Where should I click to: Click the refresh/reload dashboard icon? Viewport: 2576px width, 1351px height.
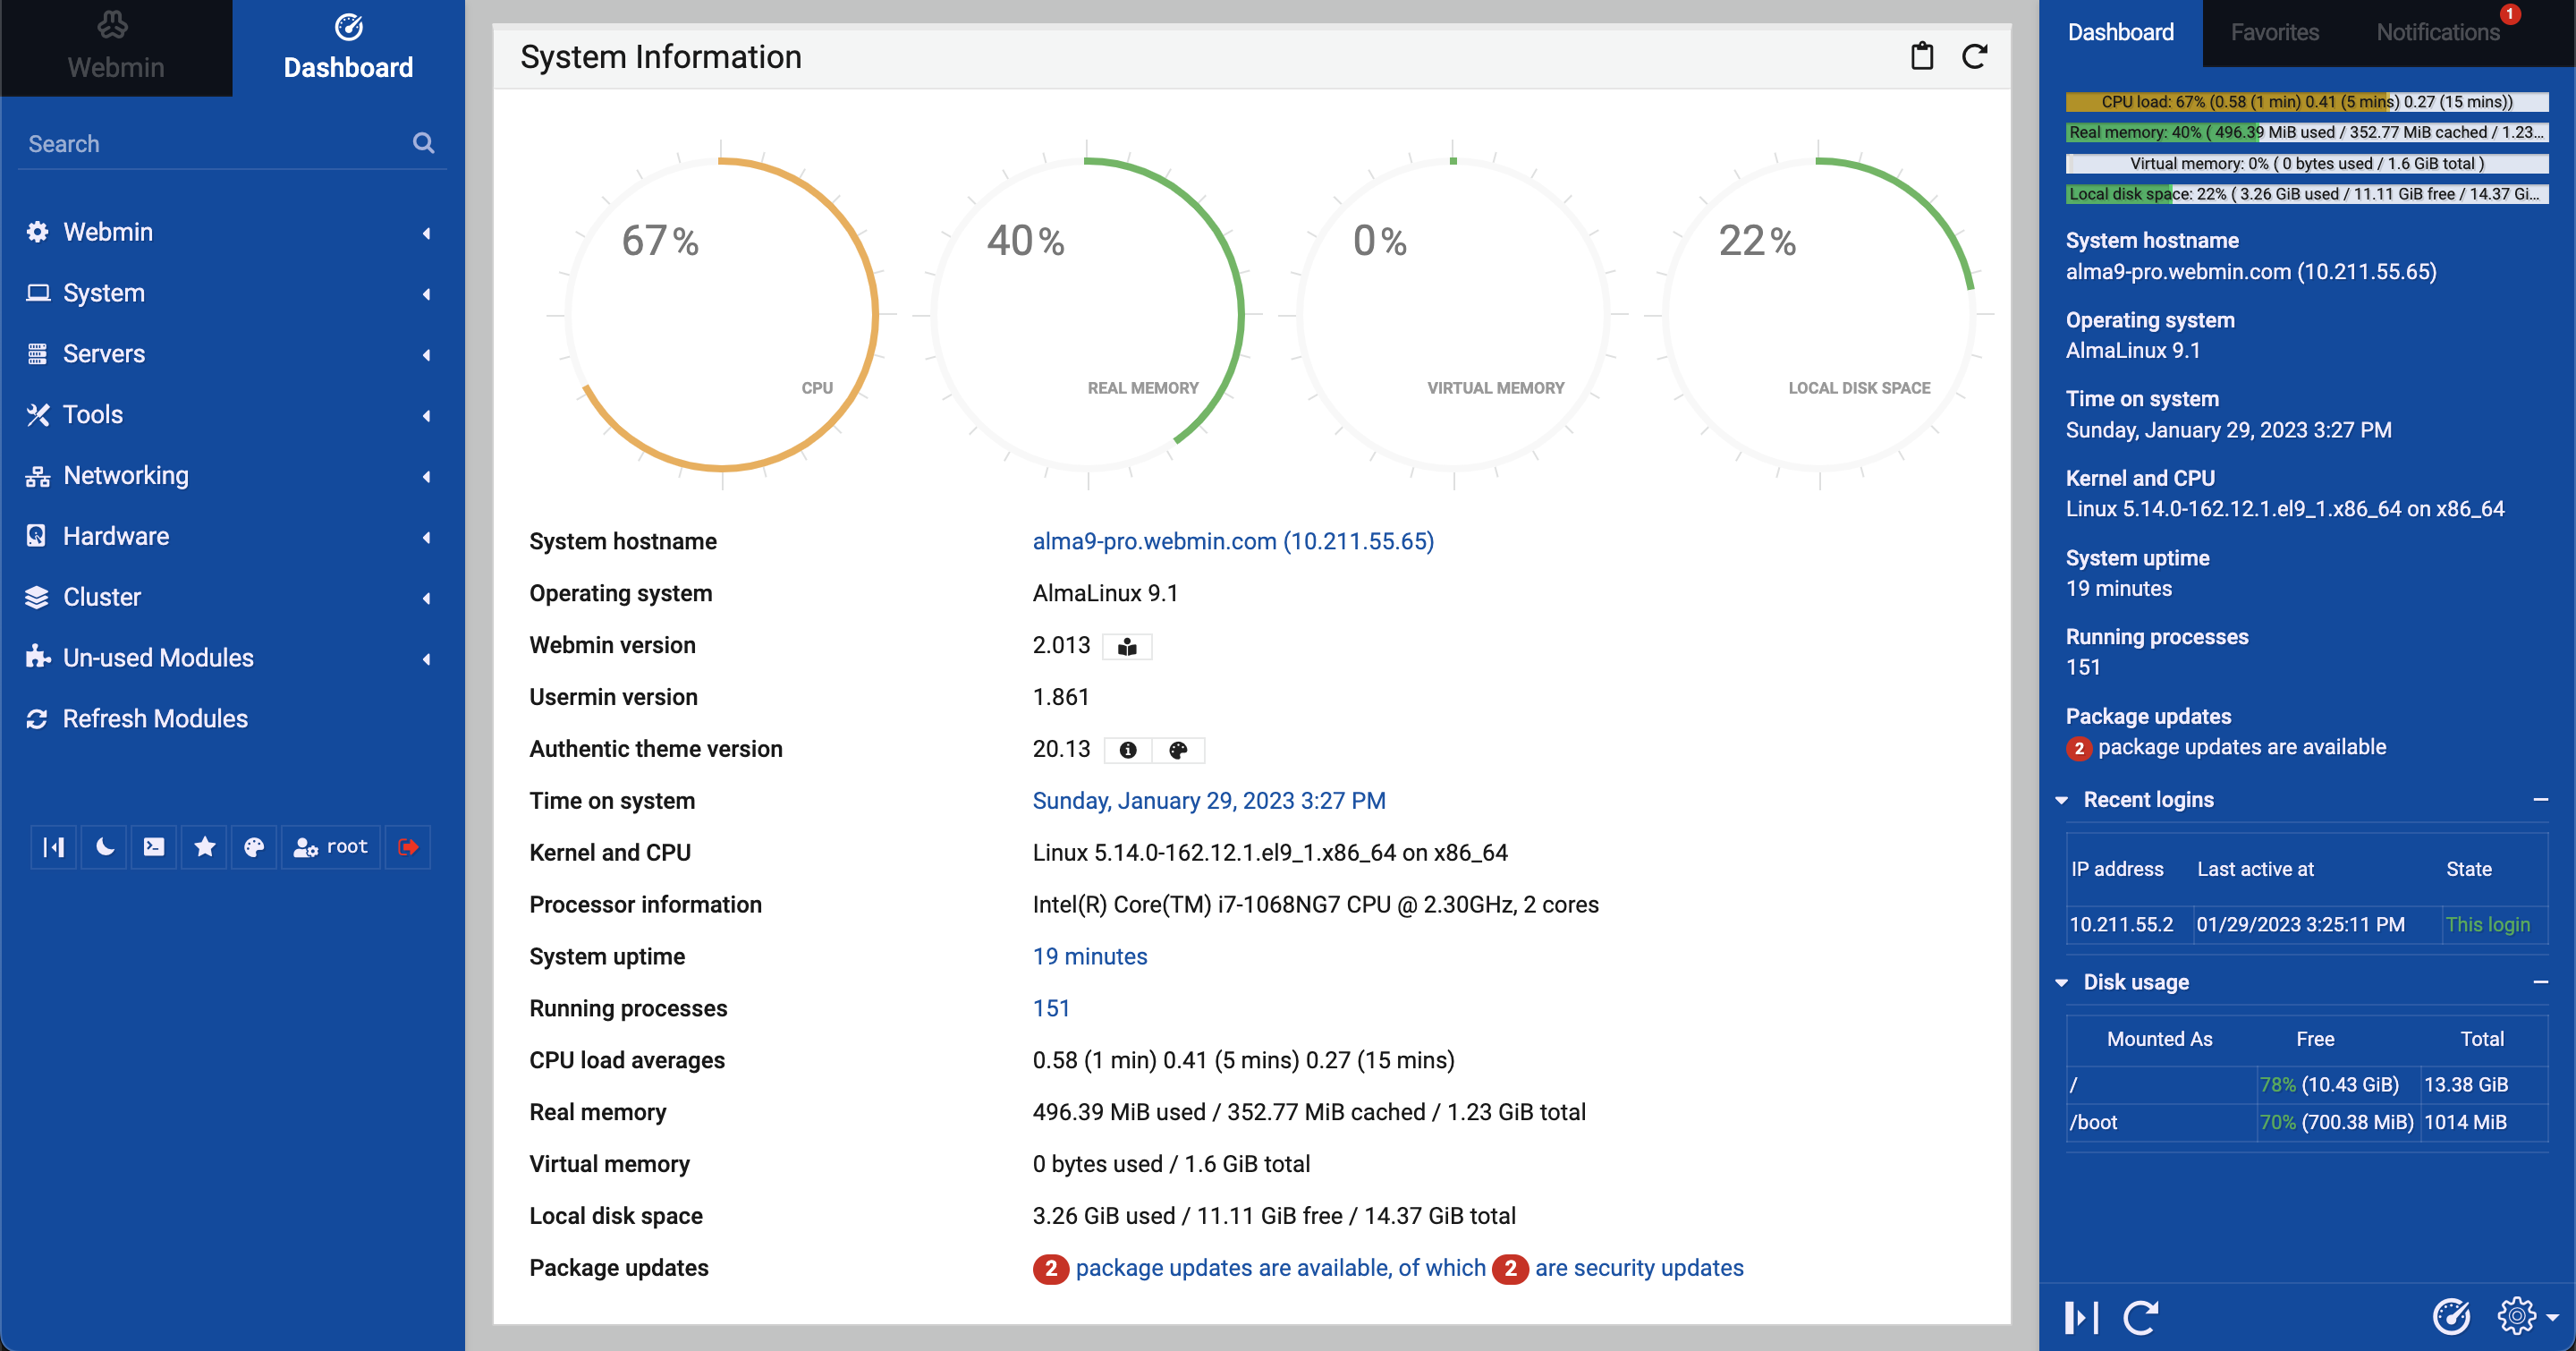pos(1975,56)
